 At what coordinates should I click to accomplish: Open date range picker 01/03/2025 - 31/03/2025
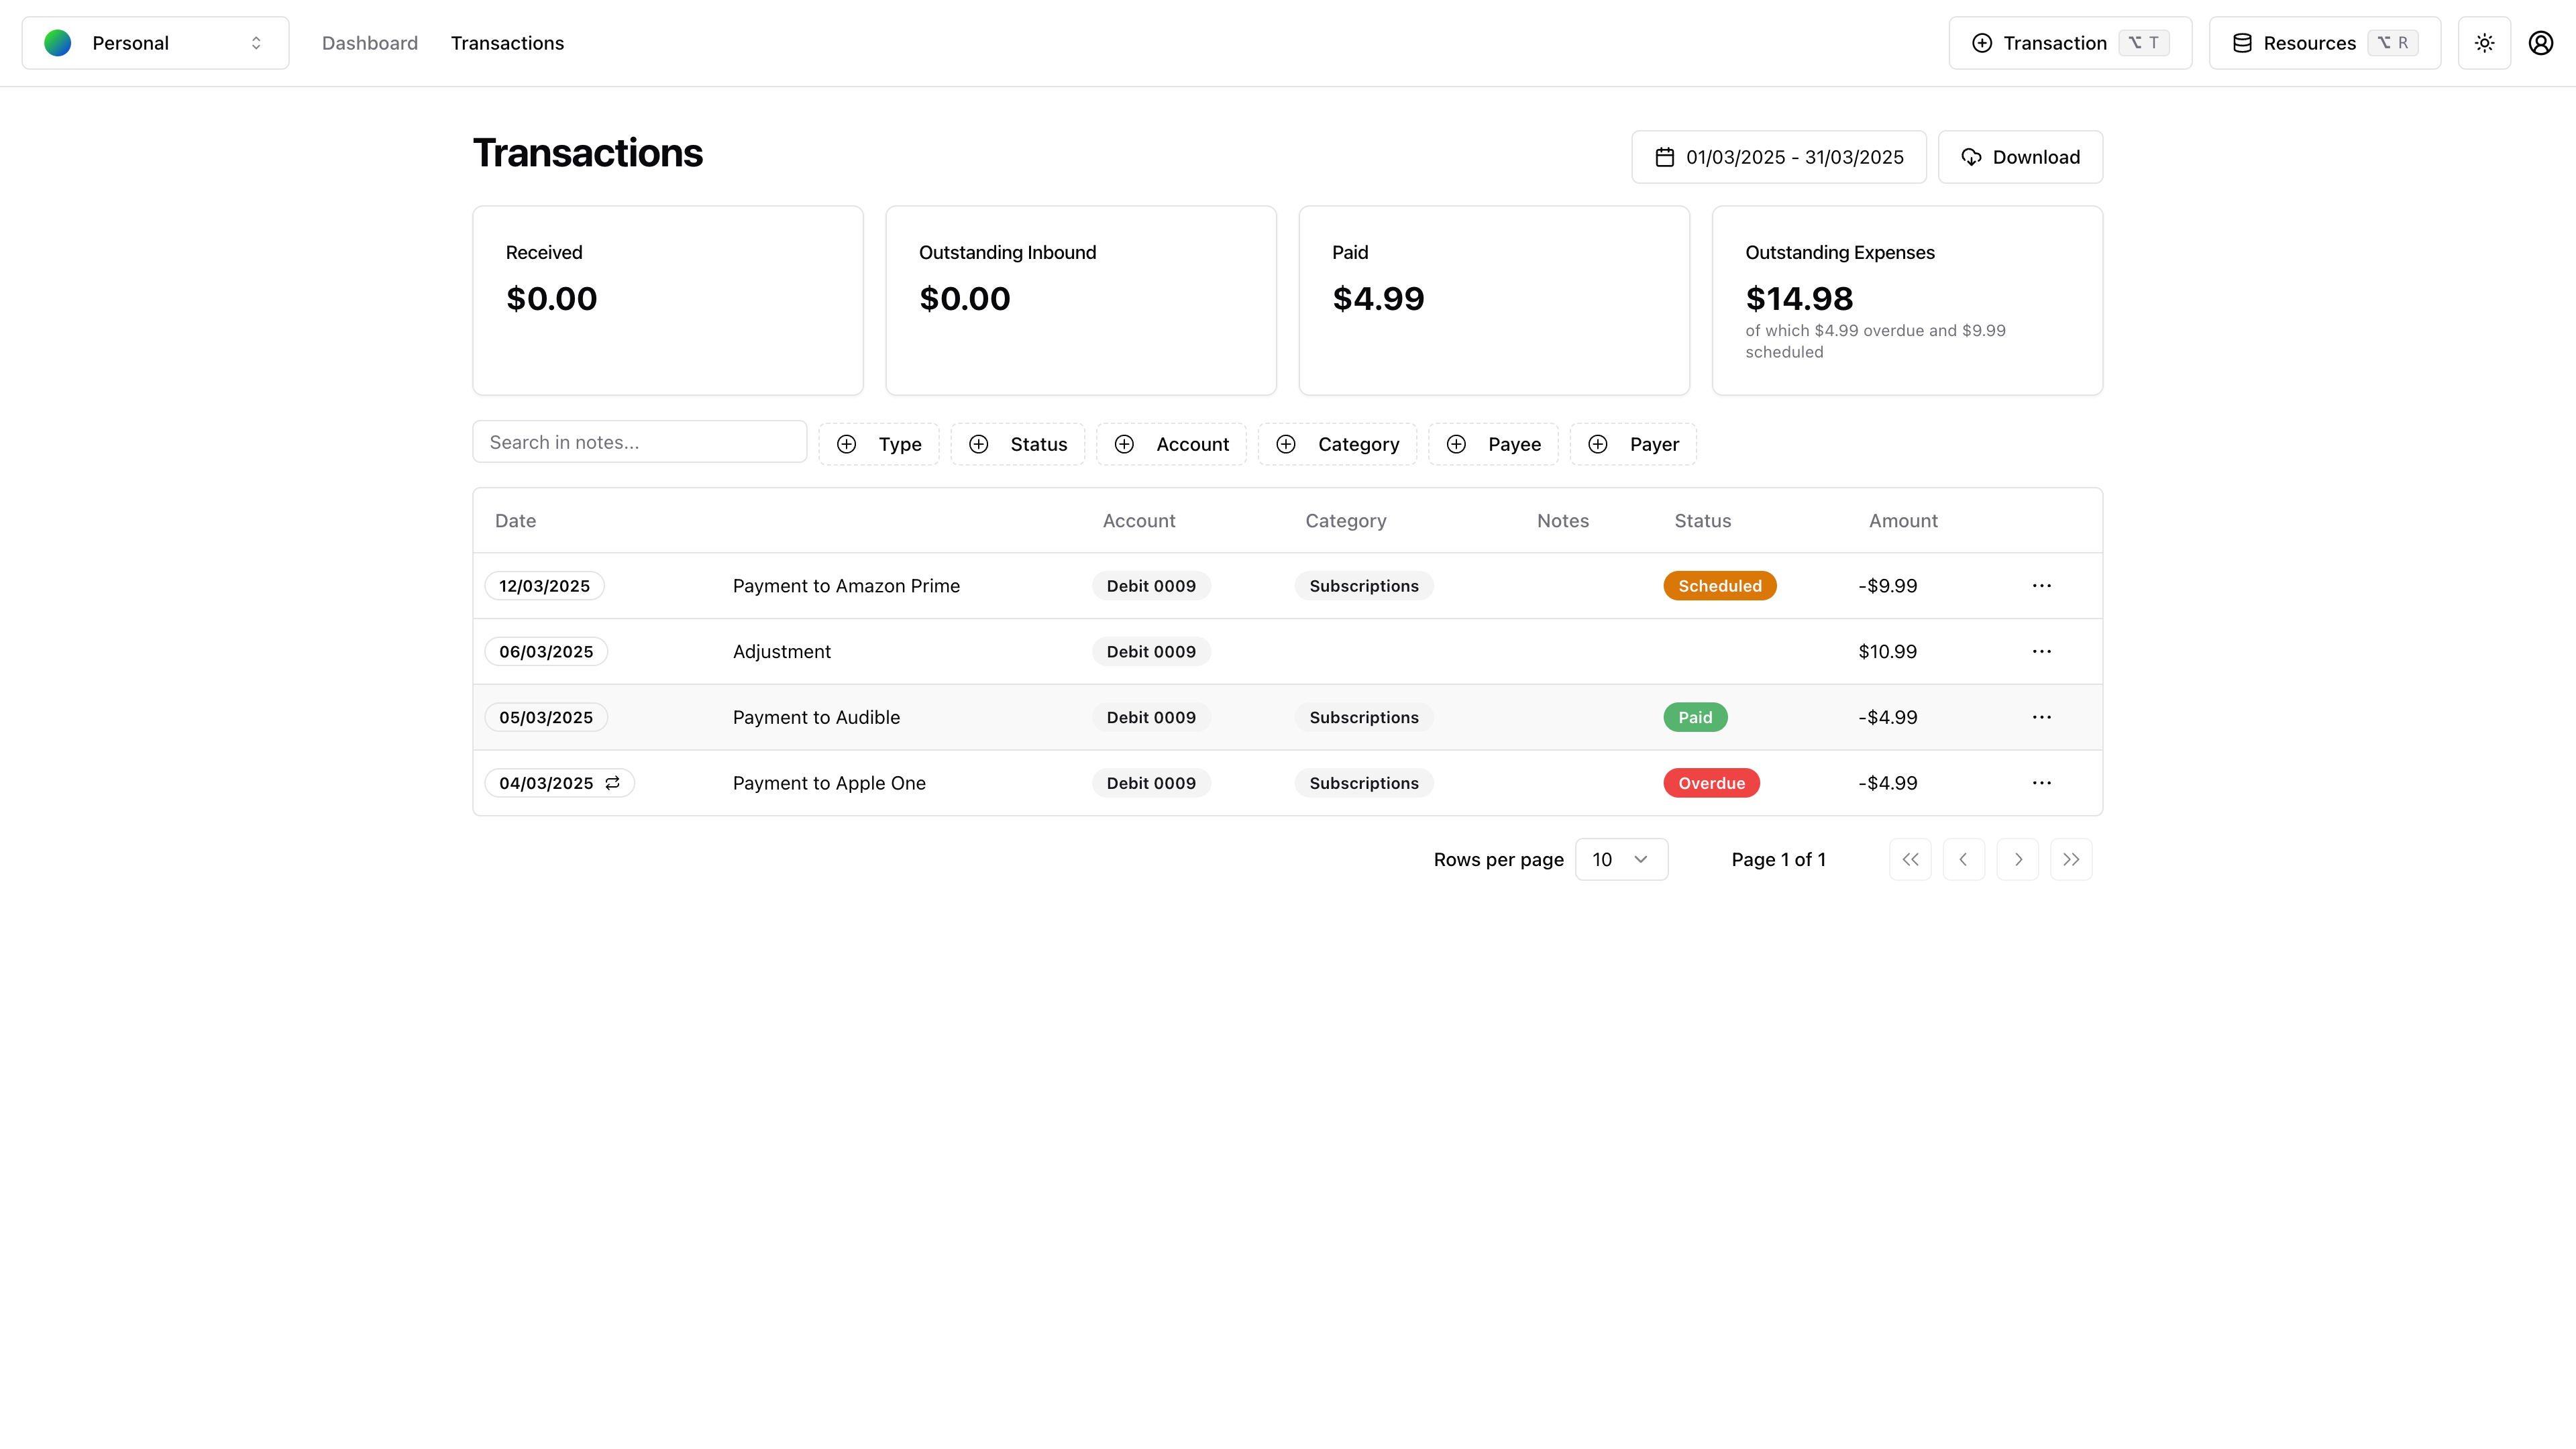click(1778, 157)
